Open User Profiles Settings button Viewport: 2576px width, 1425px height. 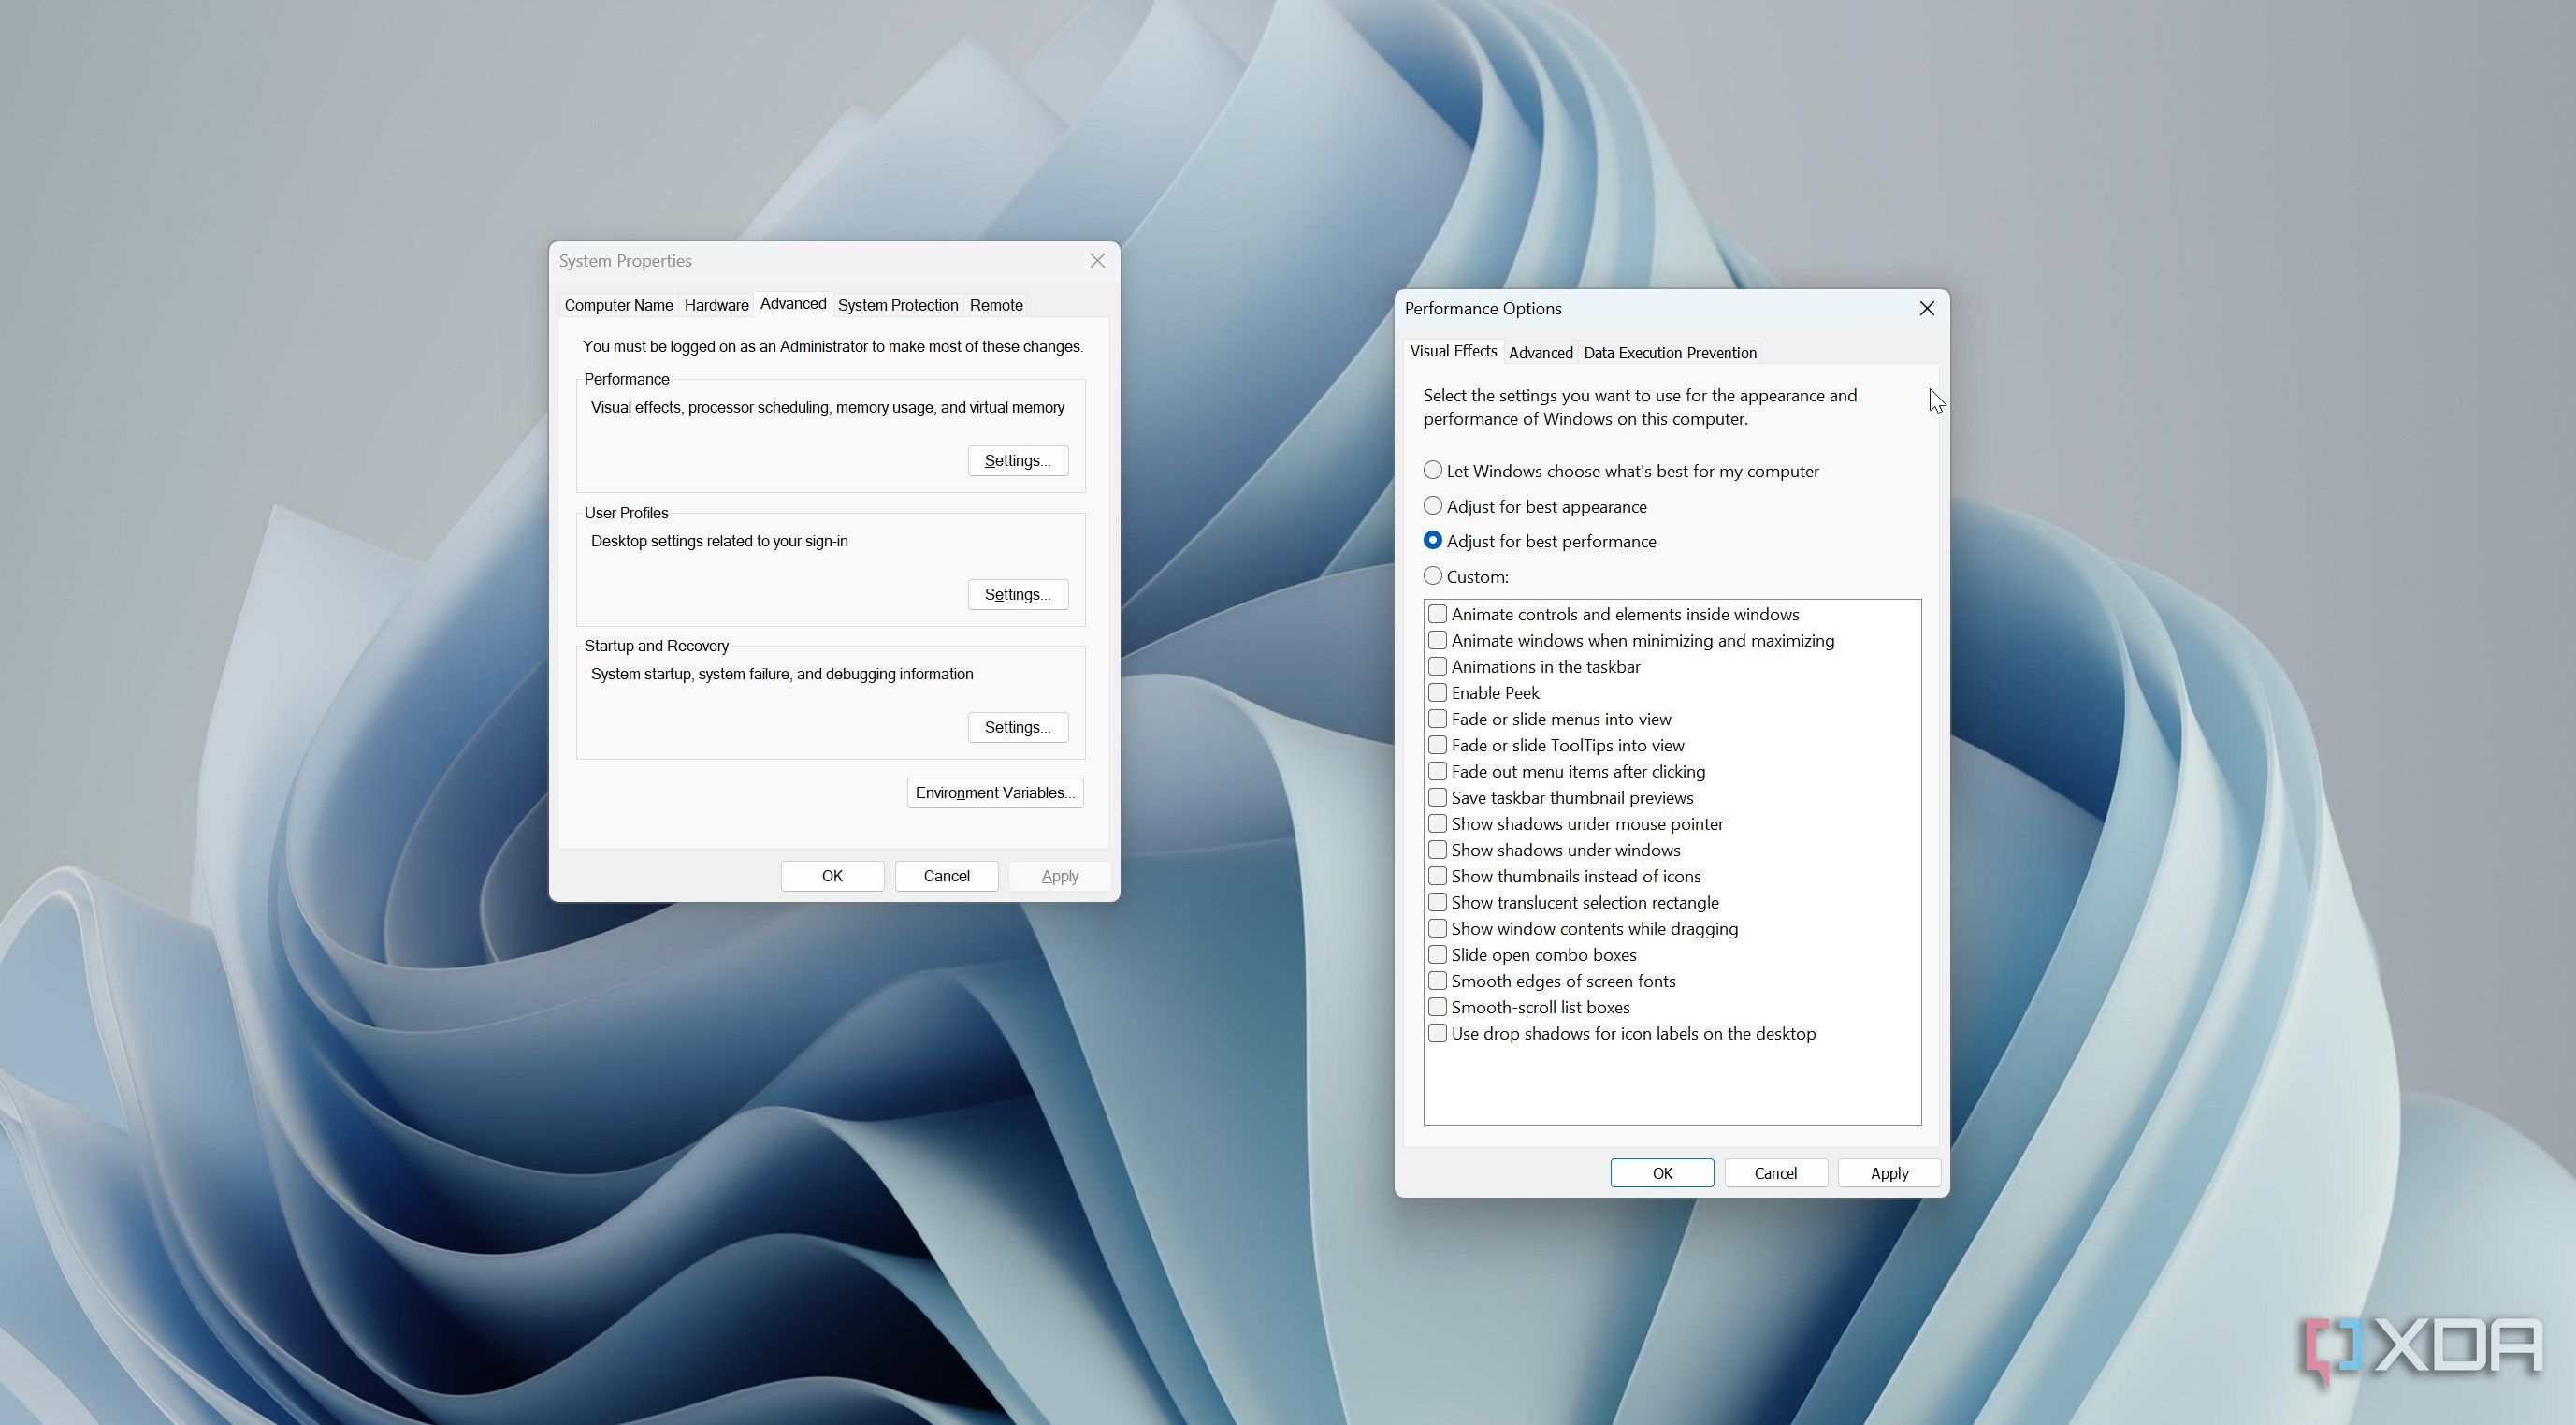(x=1018, y=594)
